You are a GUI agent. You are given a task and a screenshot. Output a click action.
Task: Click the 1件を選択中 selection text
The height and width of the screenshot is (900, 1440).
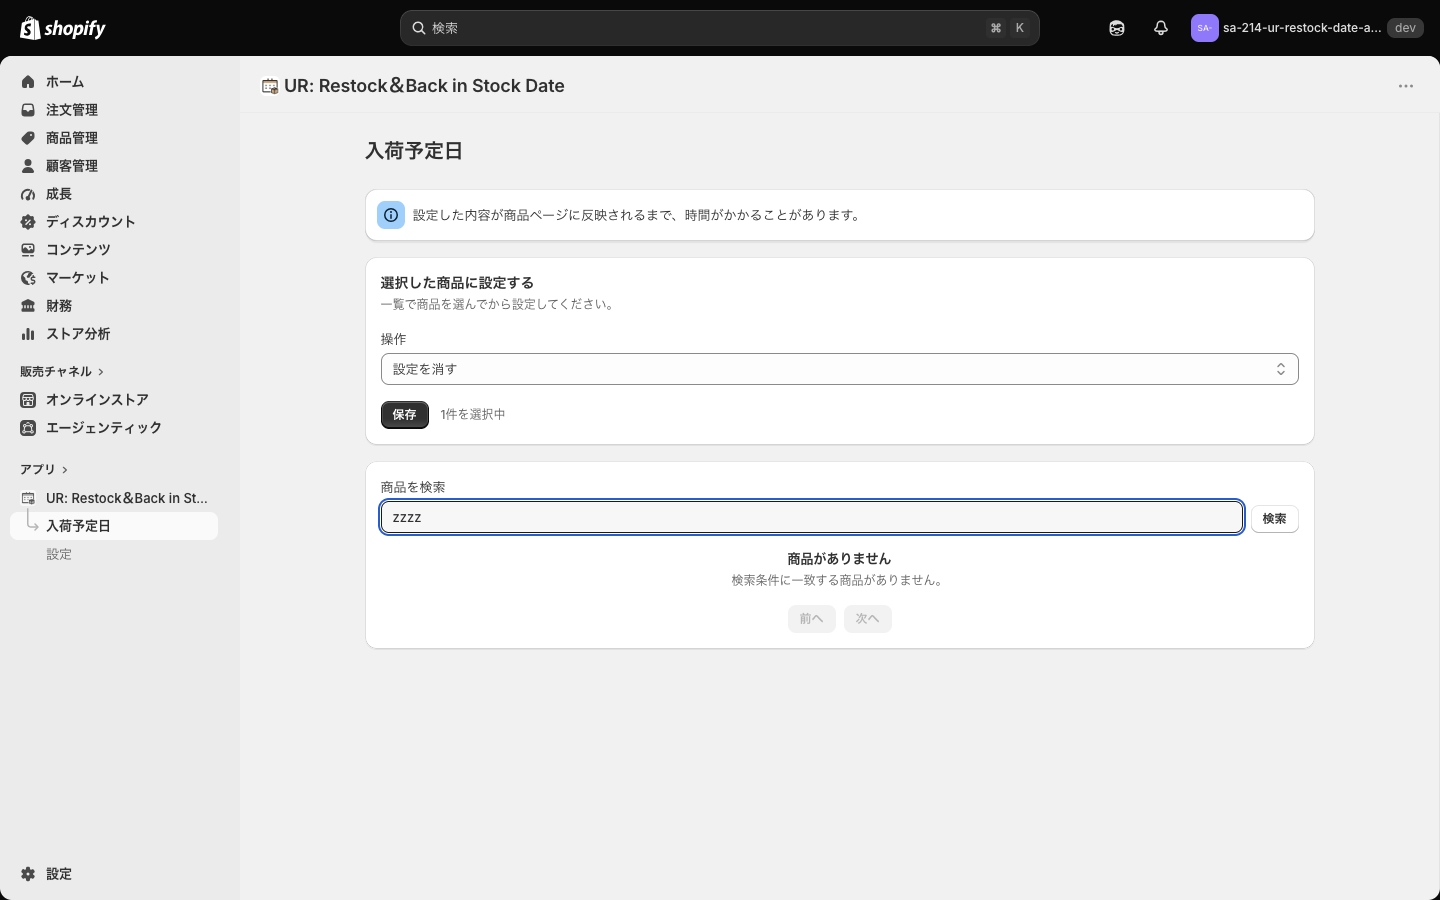point(473,415)
